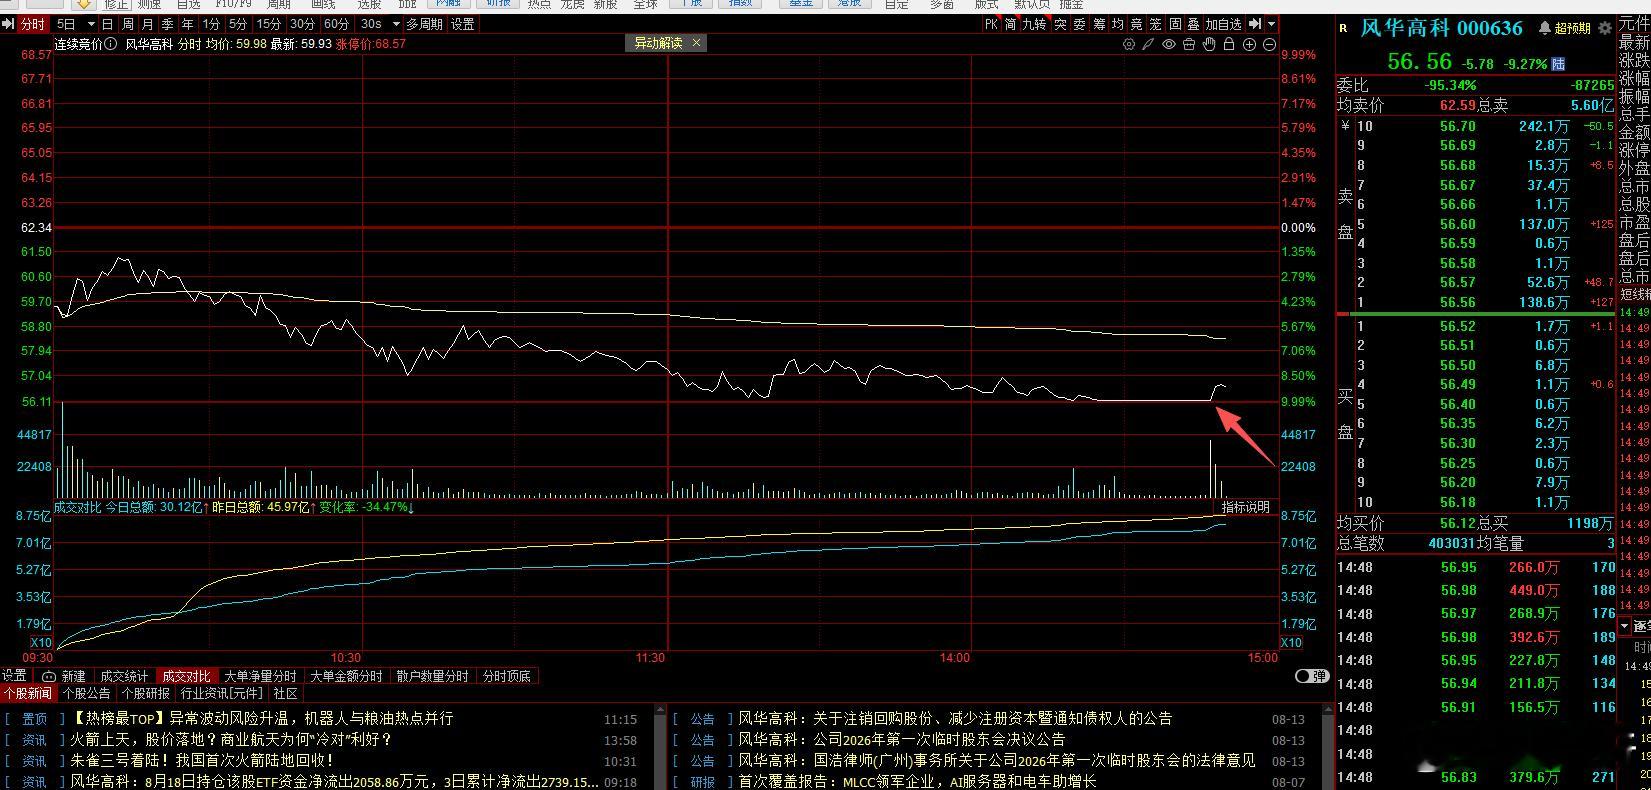Click the collapse arrow right of 加自选

(1255, 24)
